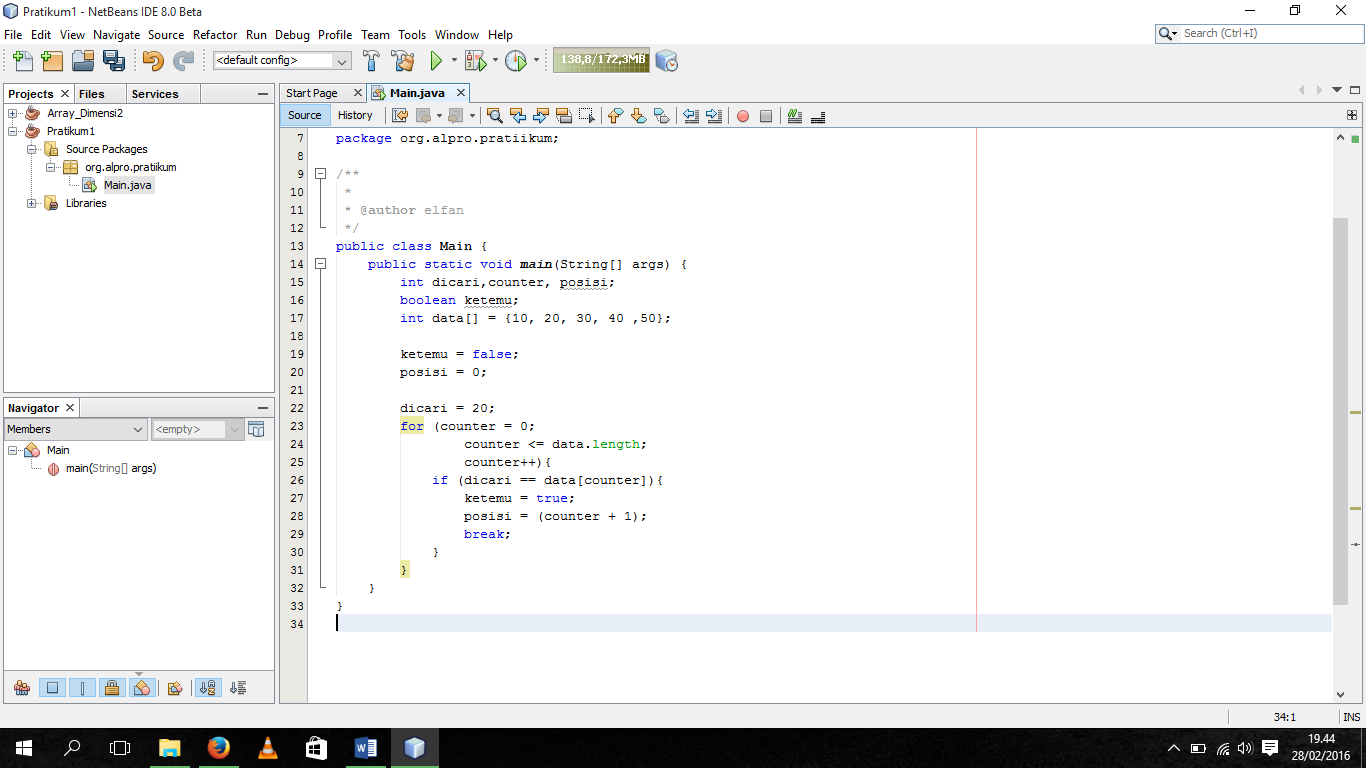Click the Find Selection magnifier icon

495,116
